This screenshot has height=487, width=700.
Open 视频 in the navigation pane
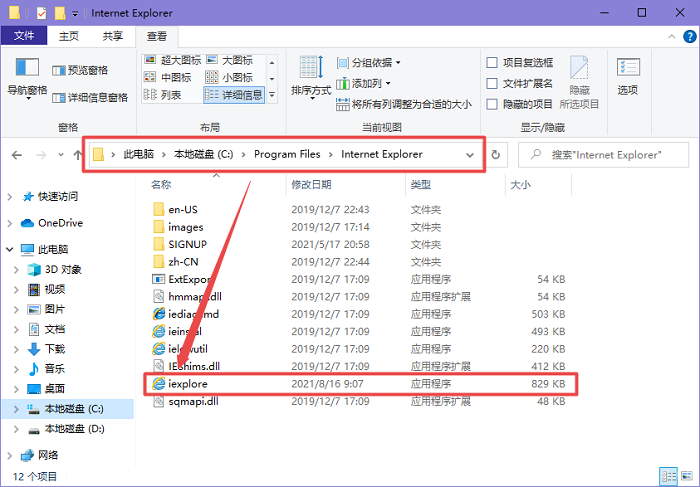tap(55, 289)
